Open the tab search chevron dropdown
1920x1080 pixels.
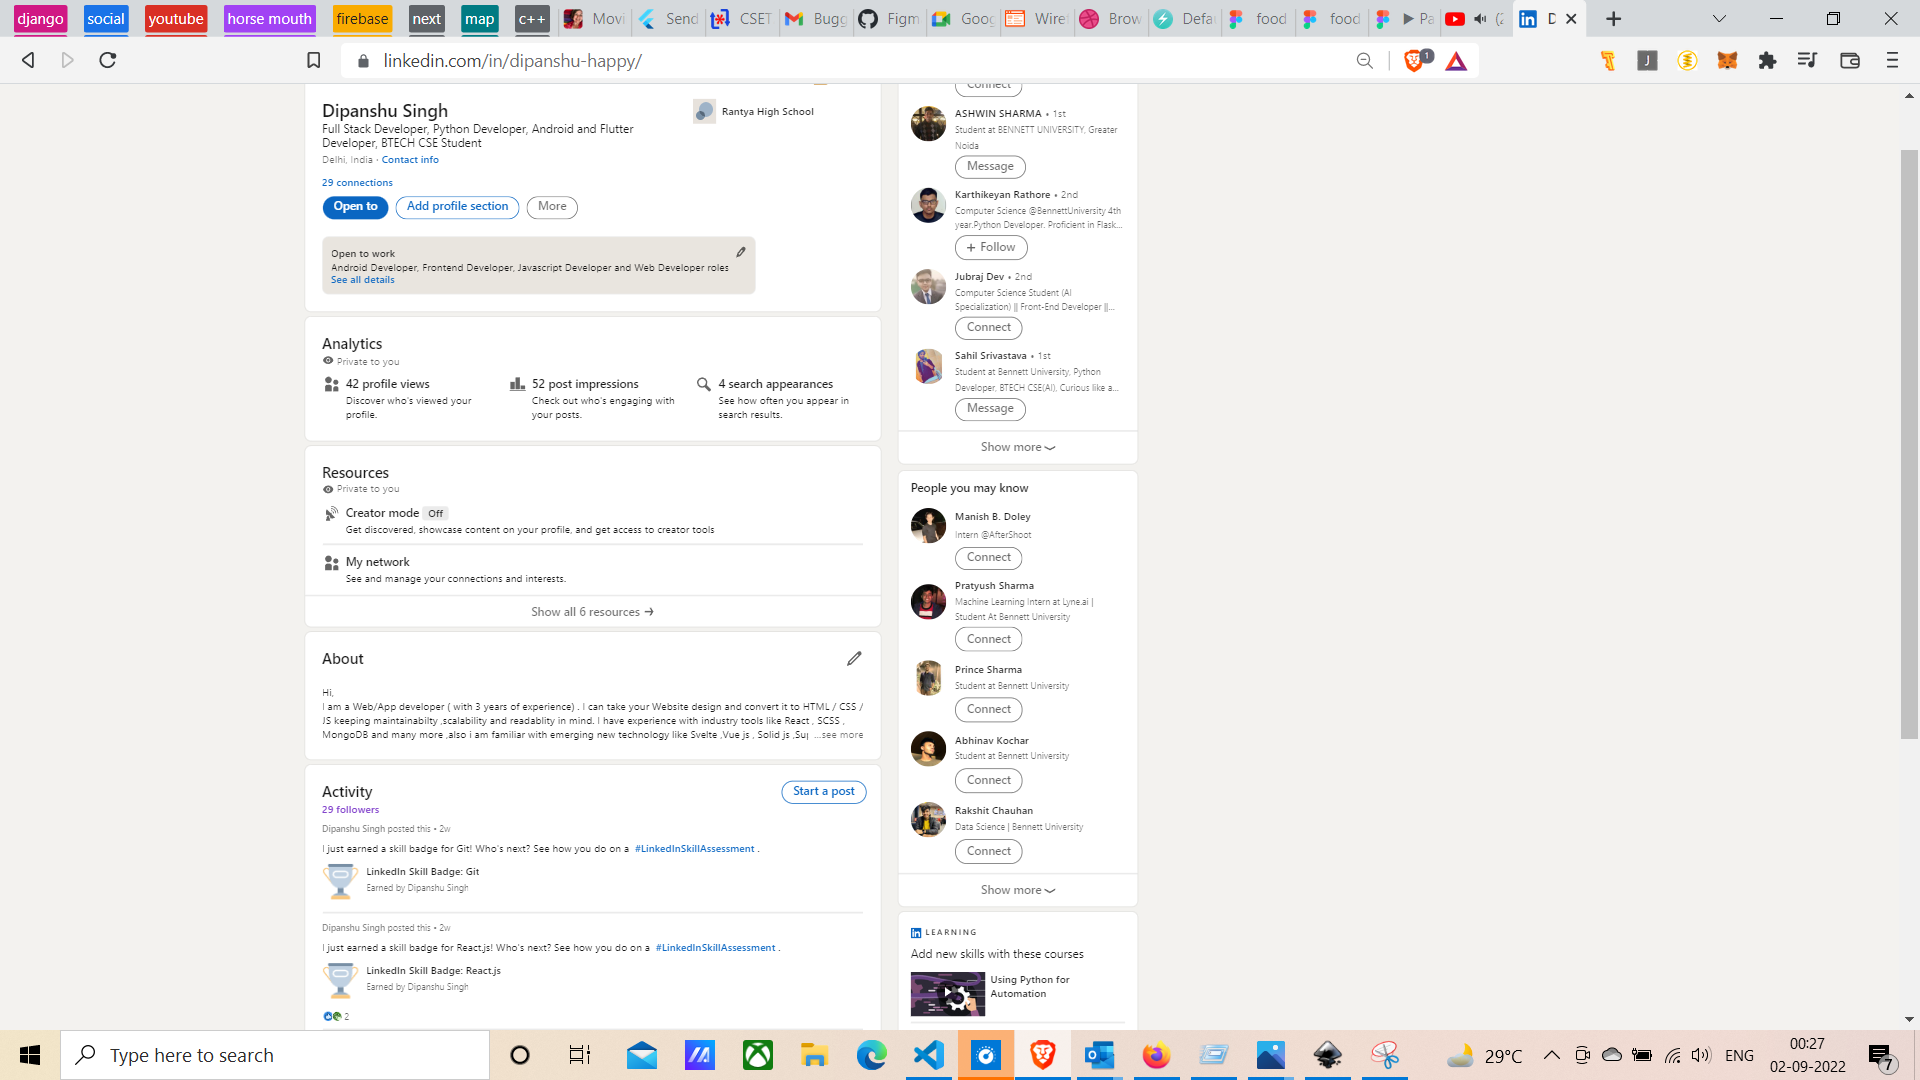1719,18
